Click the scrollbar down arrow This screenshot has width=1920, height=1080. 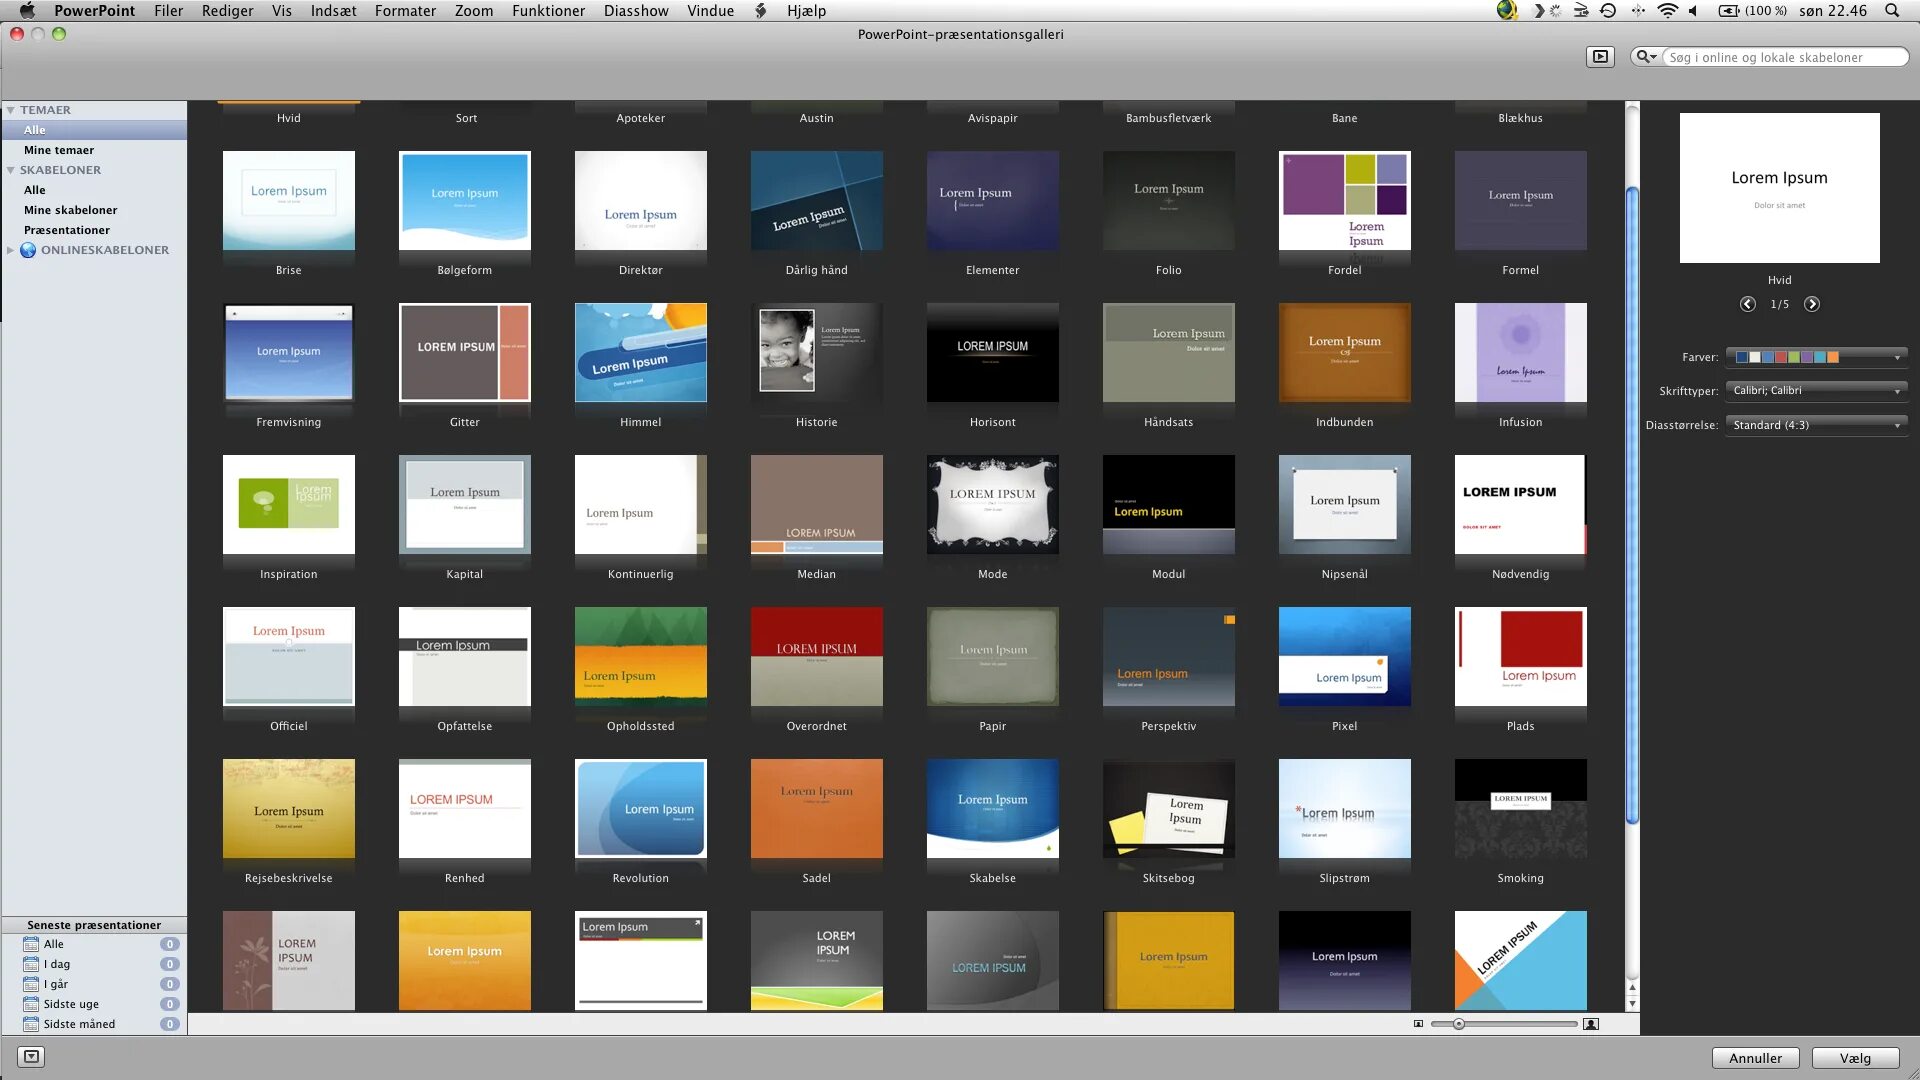1632,1004
